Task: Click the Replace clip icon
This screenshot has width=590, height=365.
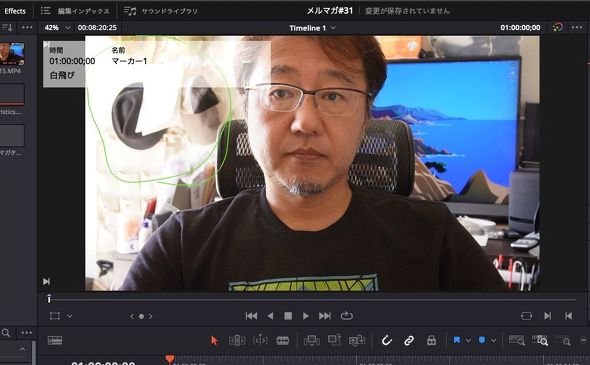Action: pyautogui.click(x=357, y=341)
